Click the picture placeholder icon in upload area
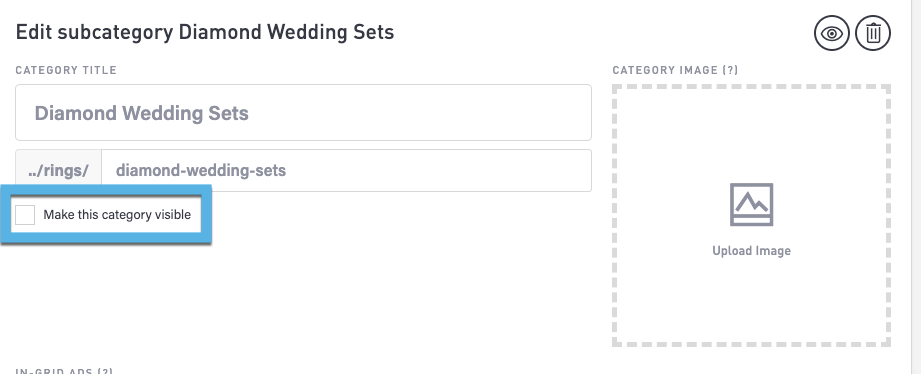921x374 pixels. (x=751, y=204)
